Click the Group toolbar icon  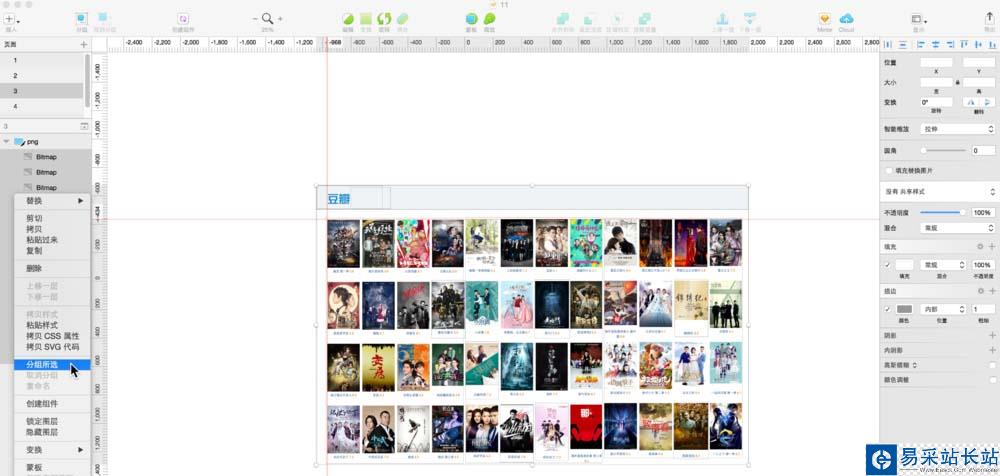(x=81, y=19)
